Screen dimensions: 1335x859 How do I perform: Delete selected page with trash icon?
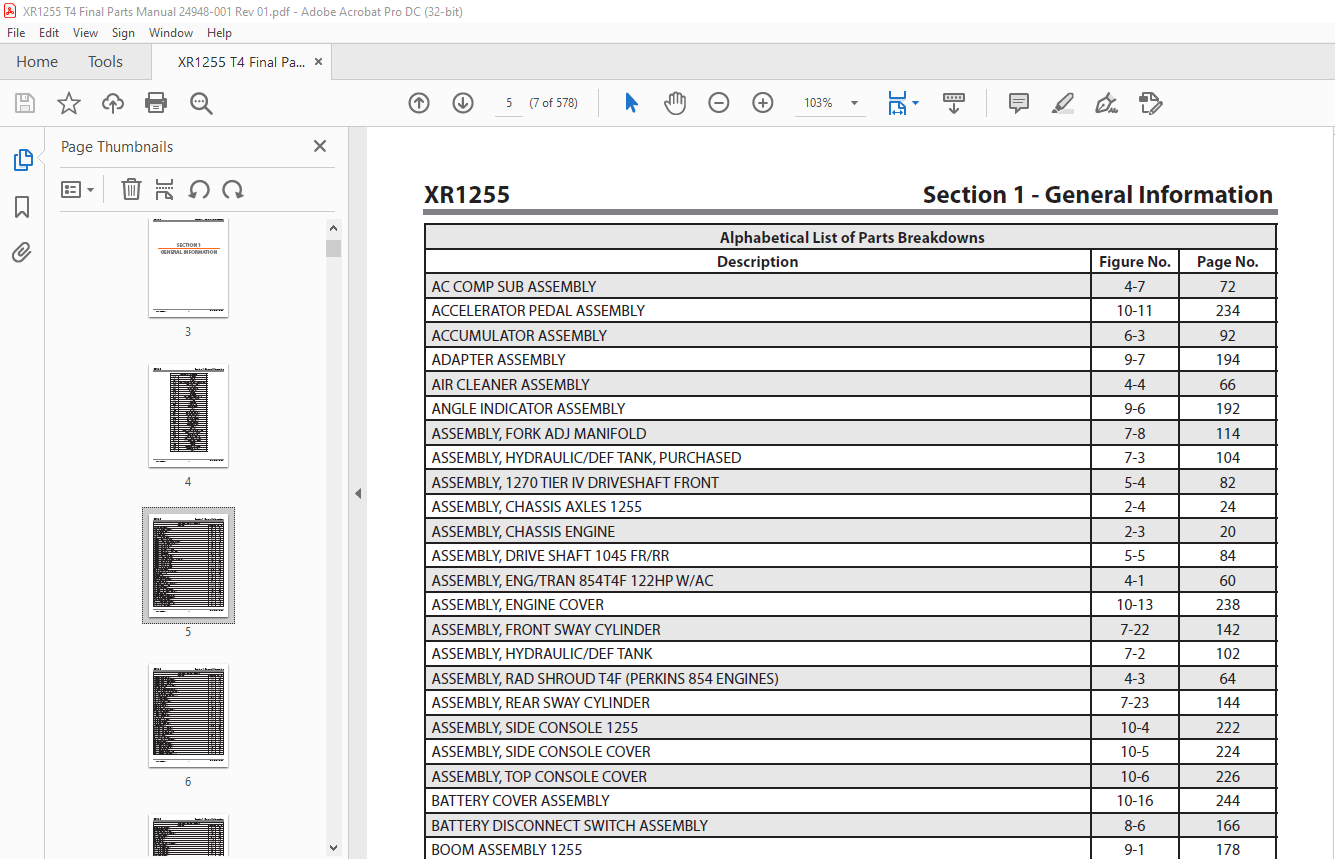coord(131,189)
